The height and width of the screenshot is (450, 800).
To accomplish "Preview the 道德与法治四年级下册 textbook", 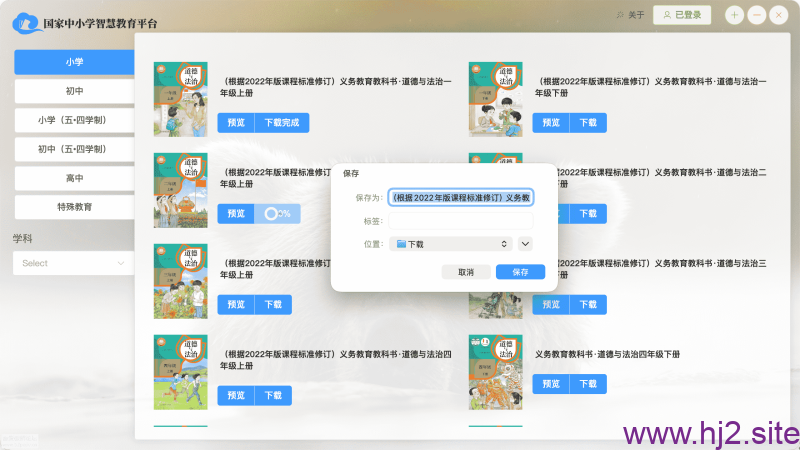I will (x=551, y=384).
